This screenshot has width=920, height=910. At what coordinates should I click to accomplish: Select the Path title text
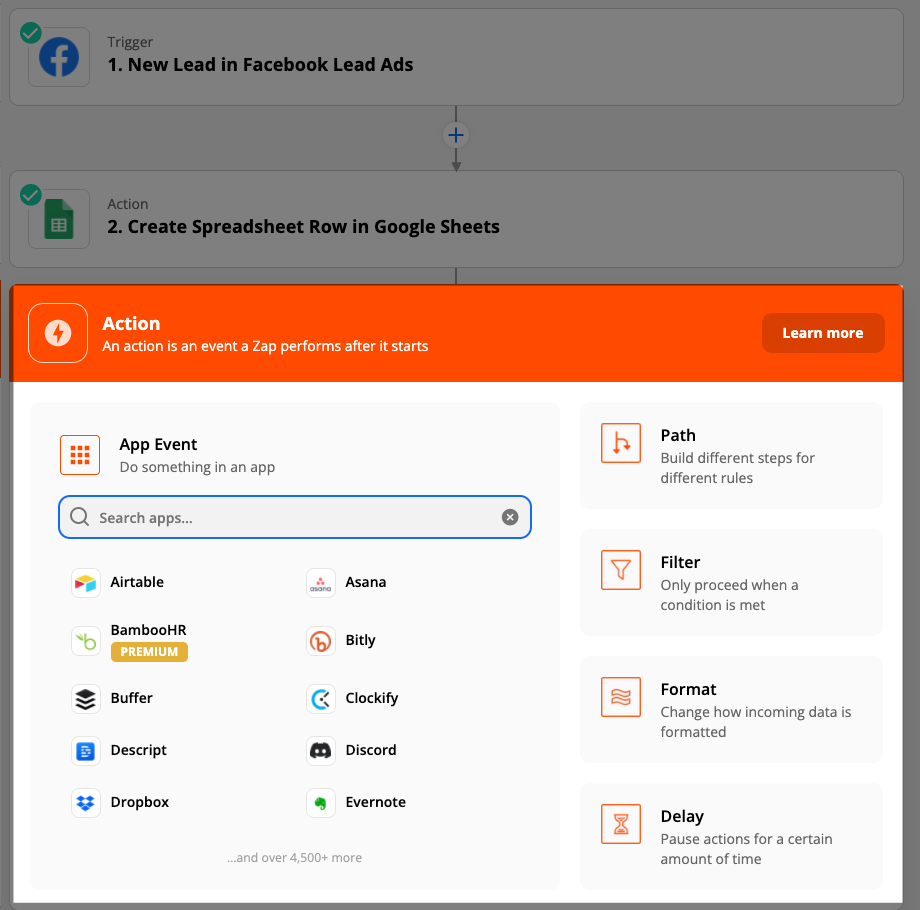tap(678, 435)
